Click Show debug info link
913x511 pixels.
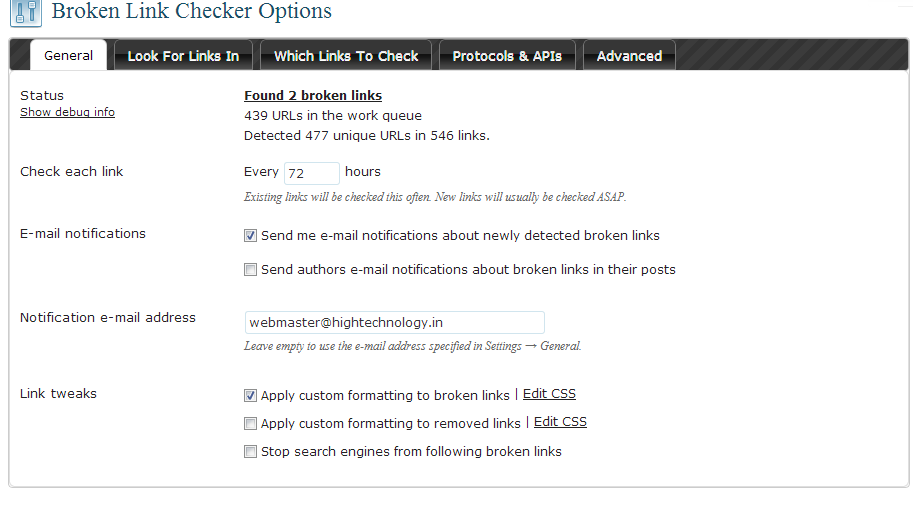68,112
